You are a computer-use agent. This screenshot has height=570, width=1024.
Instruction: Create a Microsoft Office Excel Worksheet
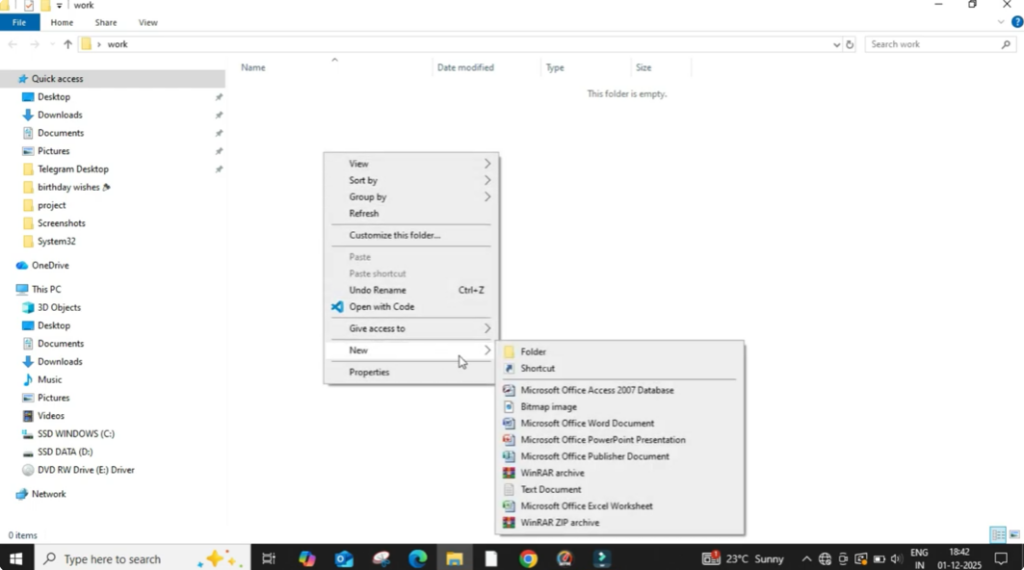point(619,505)
